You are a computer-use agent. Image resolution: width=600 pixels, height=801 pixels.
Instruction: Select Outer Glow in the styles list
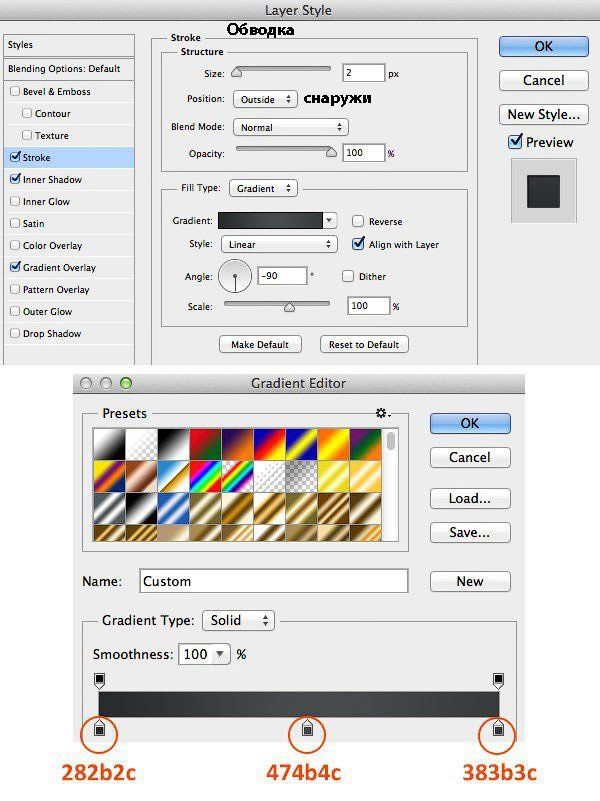(47, 311)
